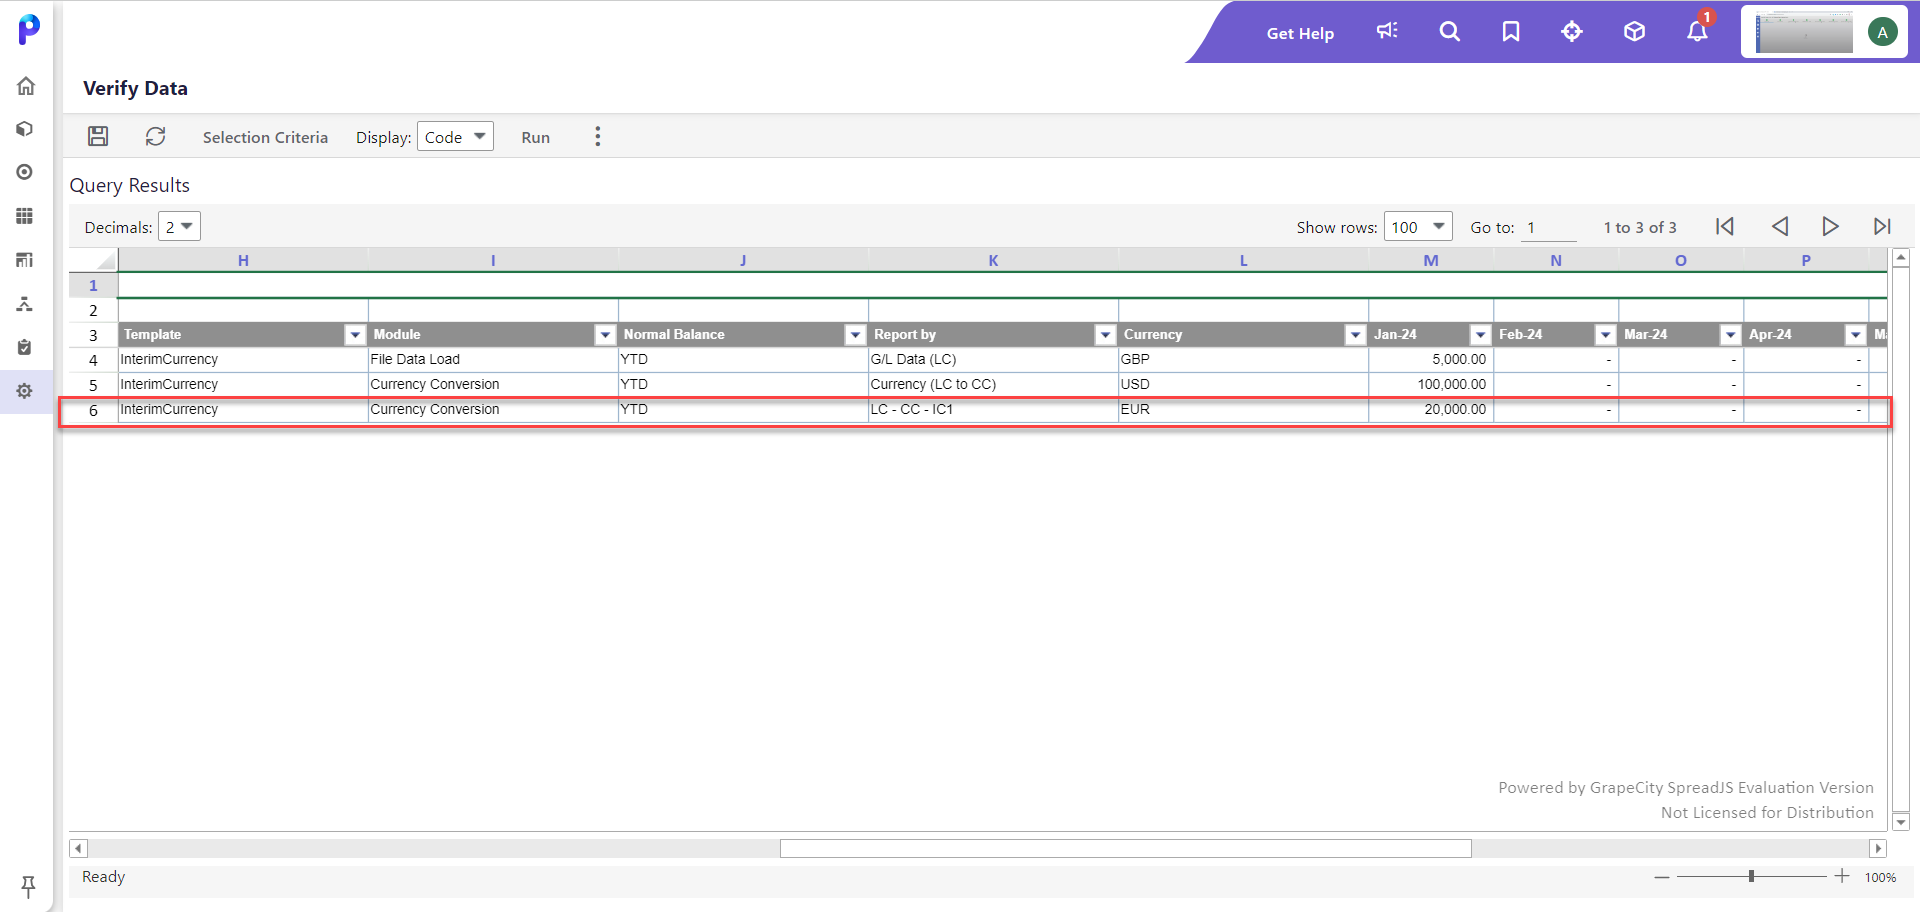Click the 3D box header icon
This screenshot has height=912, width=1920.
[x=1634, y=32]
